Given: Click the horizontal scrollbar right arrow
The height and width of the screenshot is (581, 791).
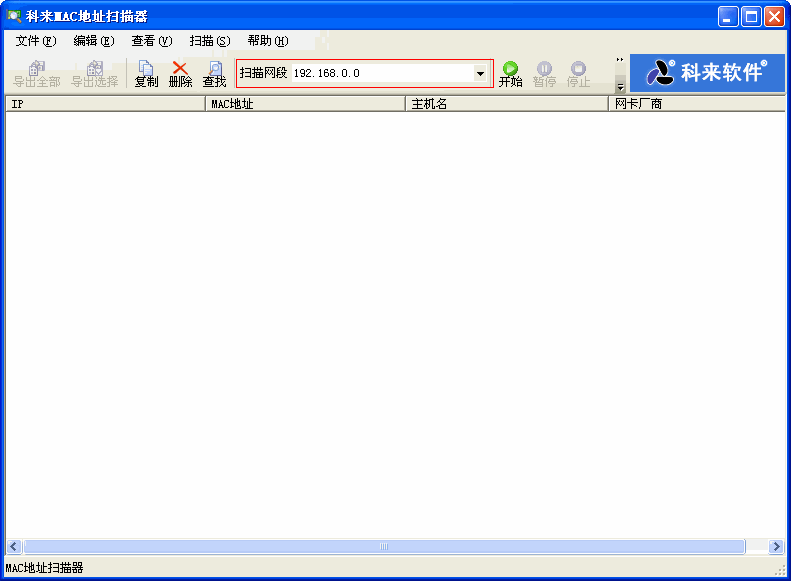Looking at the screenshot, I should tap(776, 546).
